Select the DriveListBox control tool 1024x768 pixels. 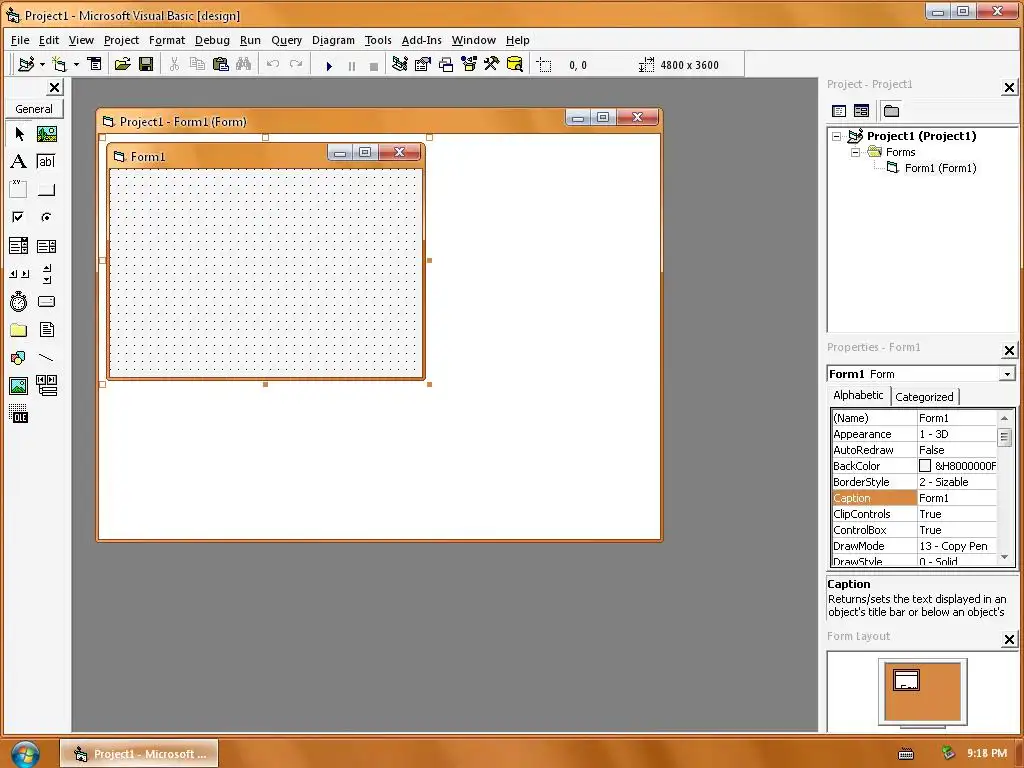46,301
